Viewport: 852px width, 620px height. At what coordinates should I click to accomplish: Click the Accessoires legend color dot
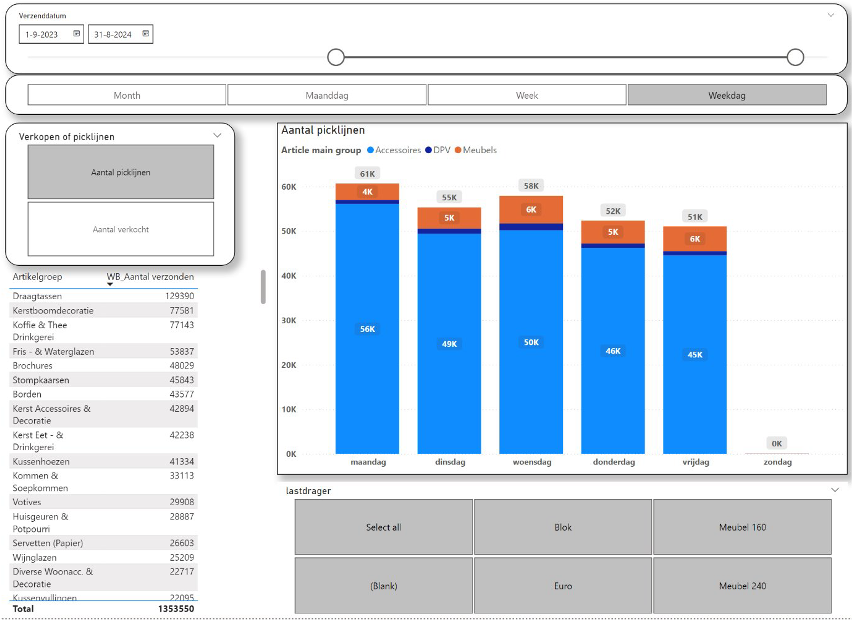coord(370,150)
